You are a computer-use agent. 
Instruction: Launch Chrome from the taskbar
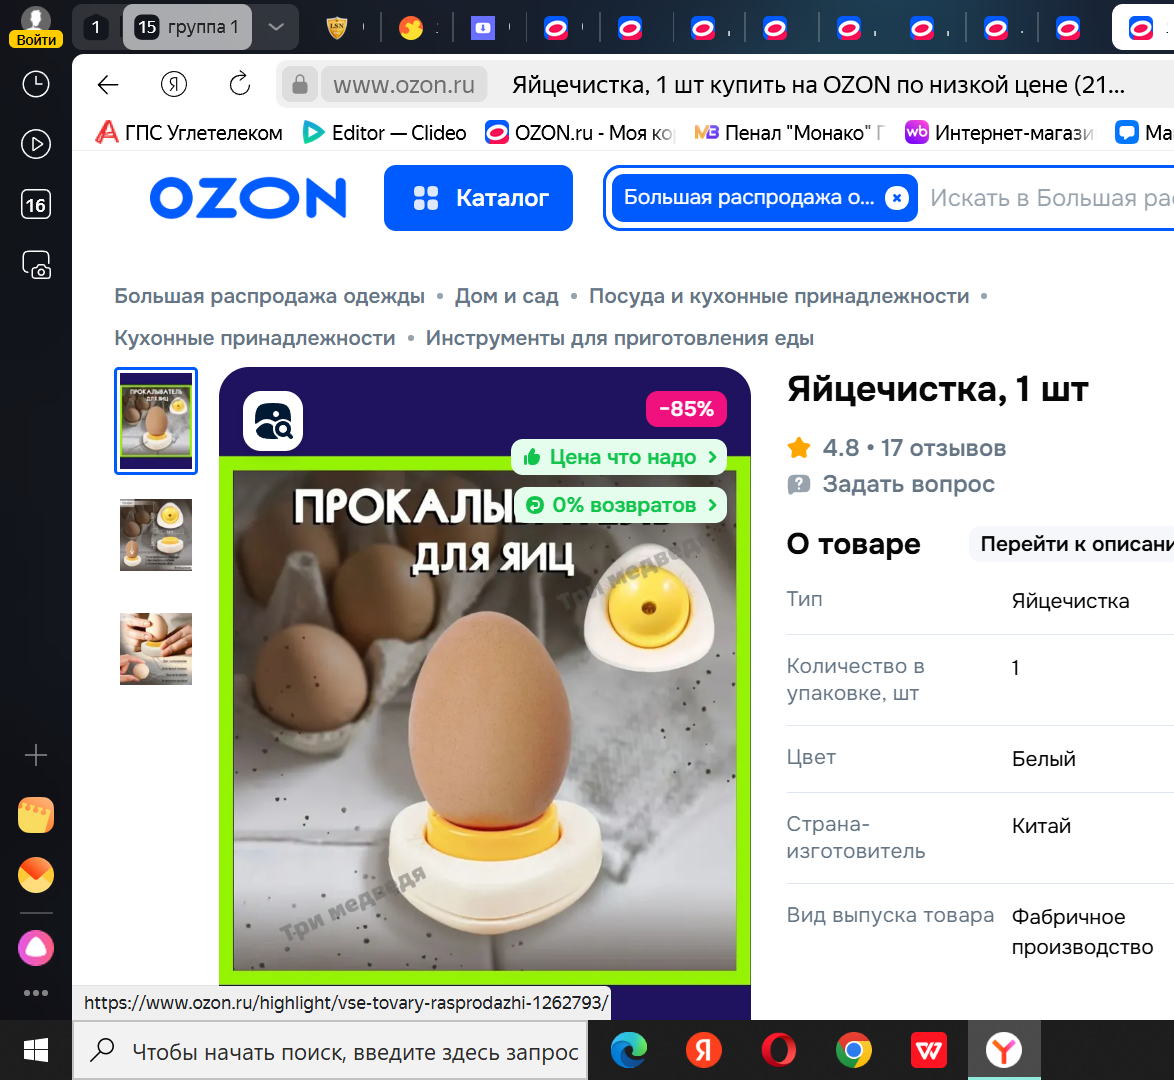click(x=853, y=1050)
